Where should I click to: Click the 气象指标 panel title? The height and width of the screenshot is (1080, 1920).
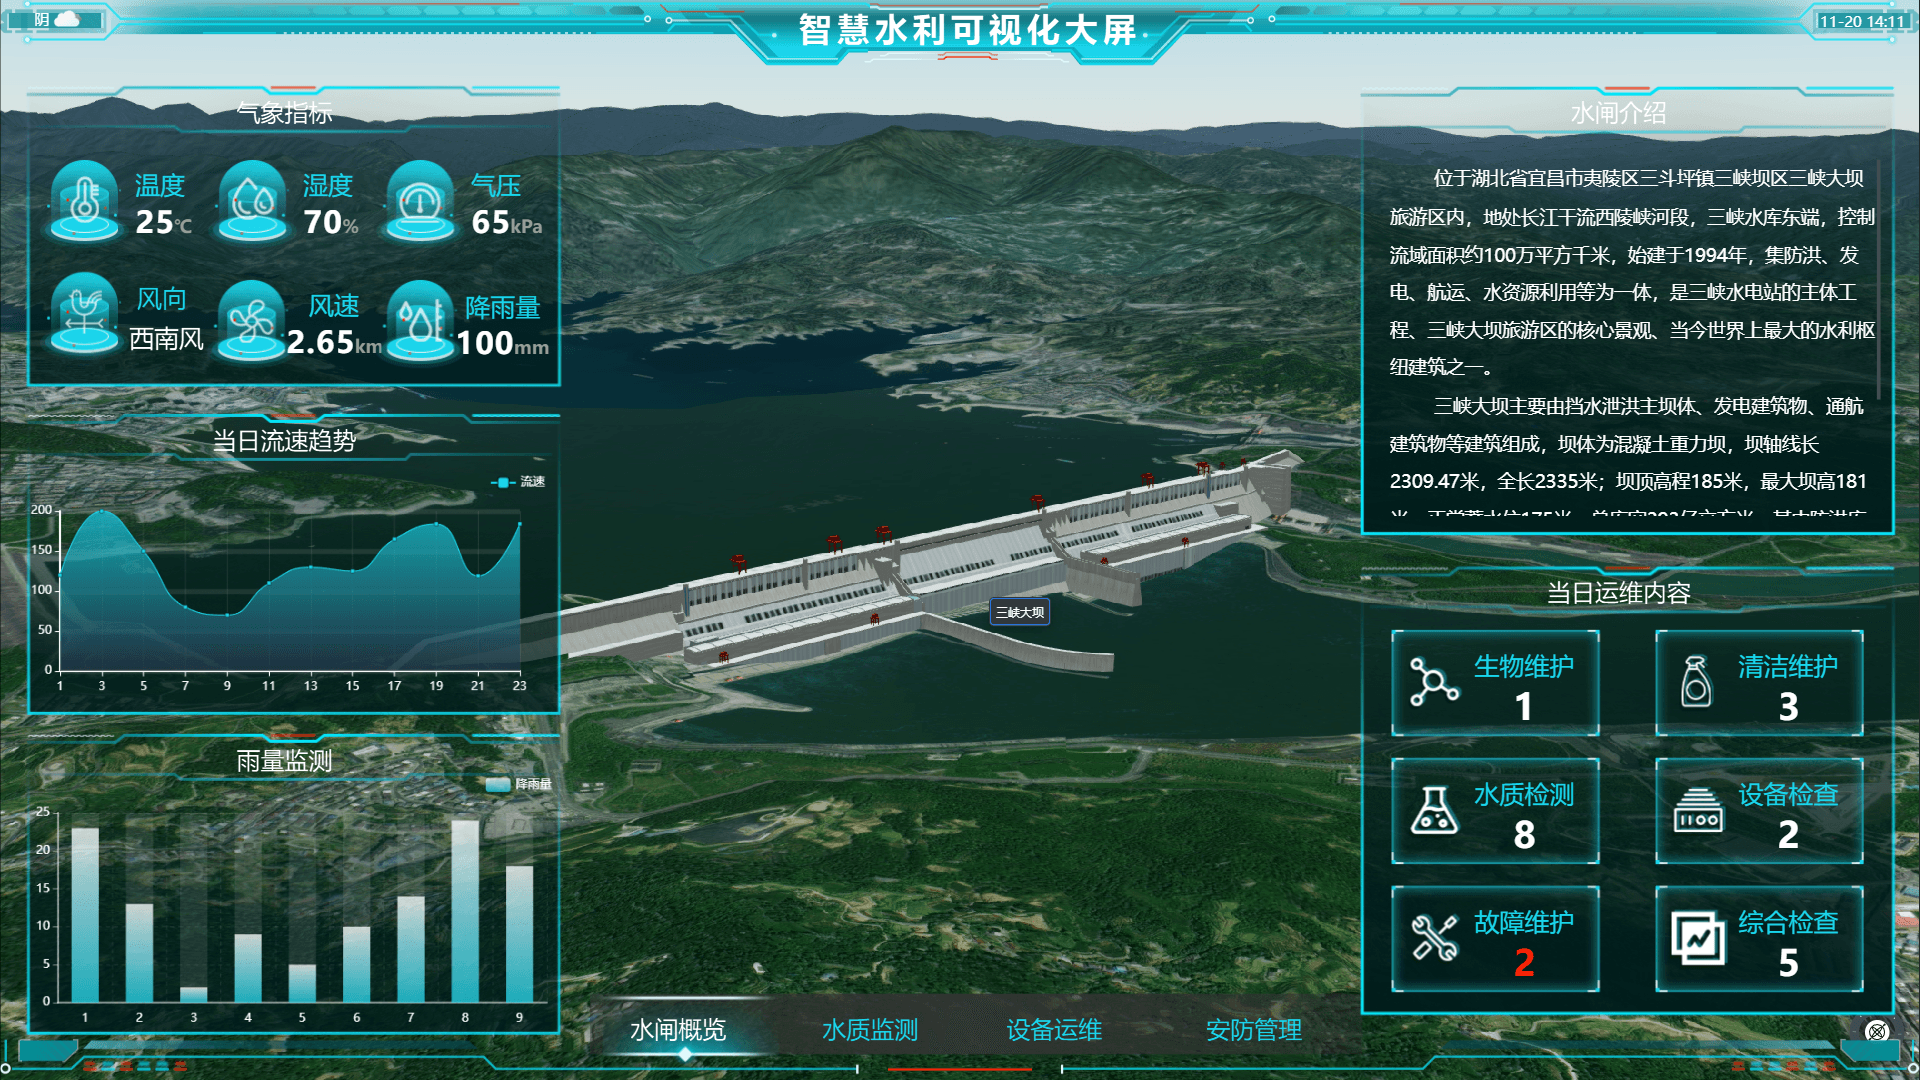click(284, 113)
